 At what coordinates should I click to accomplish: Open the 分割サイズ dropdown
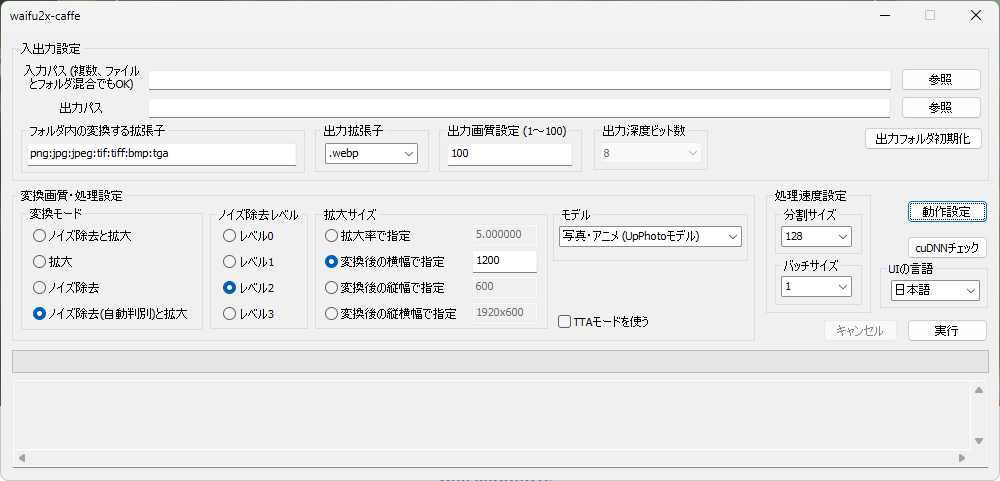[815, 237]
